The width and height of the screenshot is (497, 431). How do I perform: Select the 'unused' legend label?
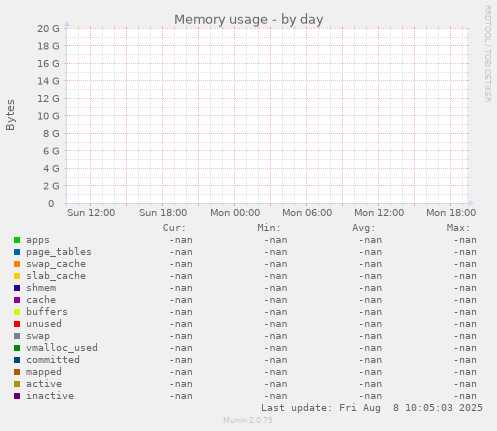44,324
